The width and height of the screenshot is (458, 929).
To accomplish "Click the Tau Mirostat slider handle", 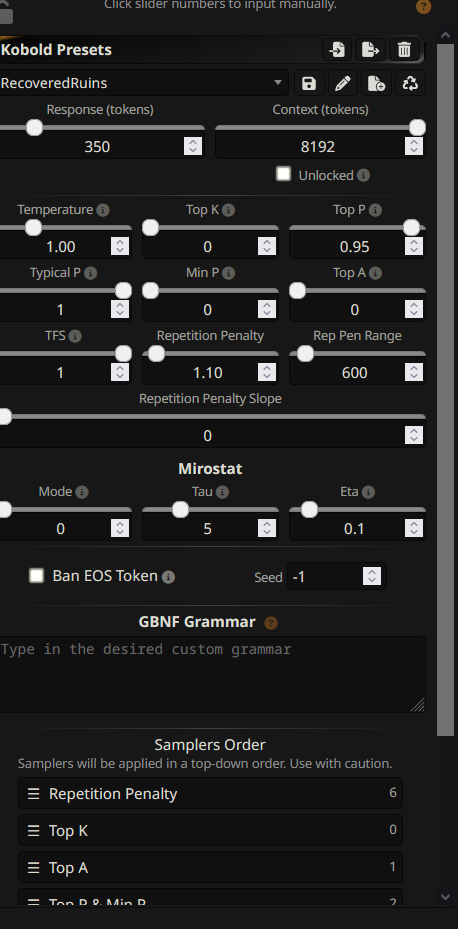I will pyautogui.click(x=180, y=510).
